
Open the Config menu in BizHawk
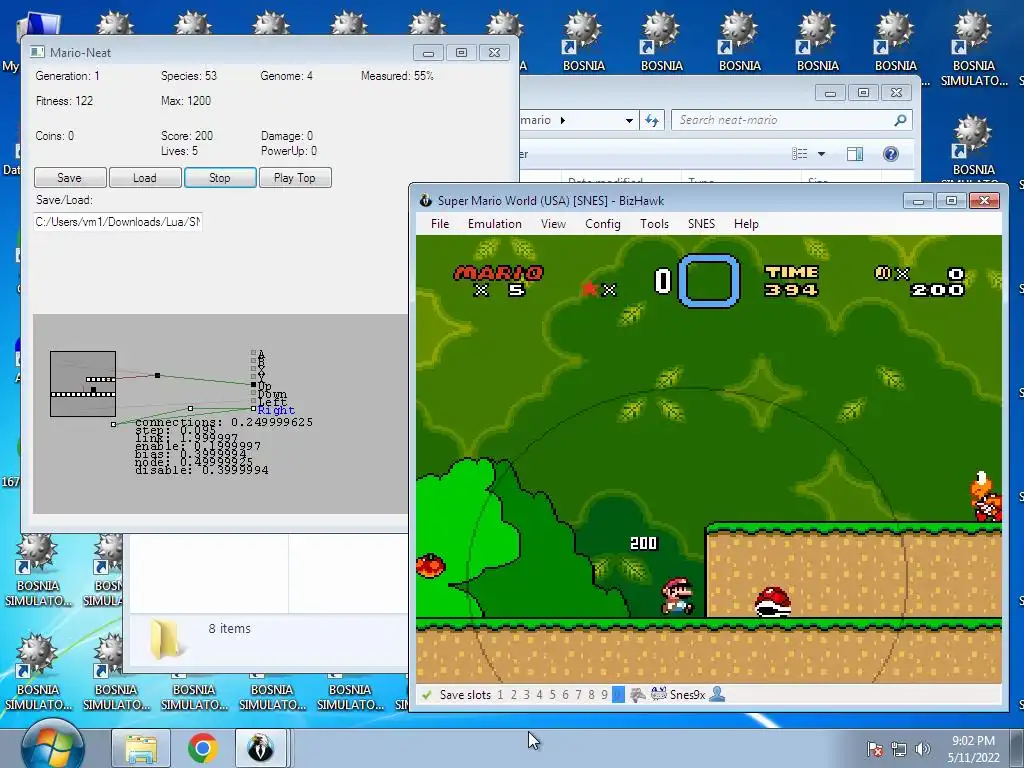(x=602, y=224)
